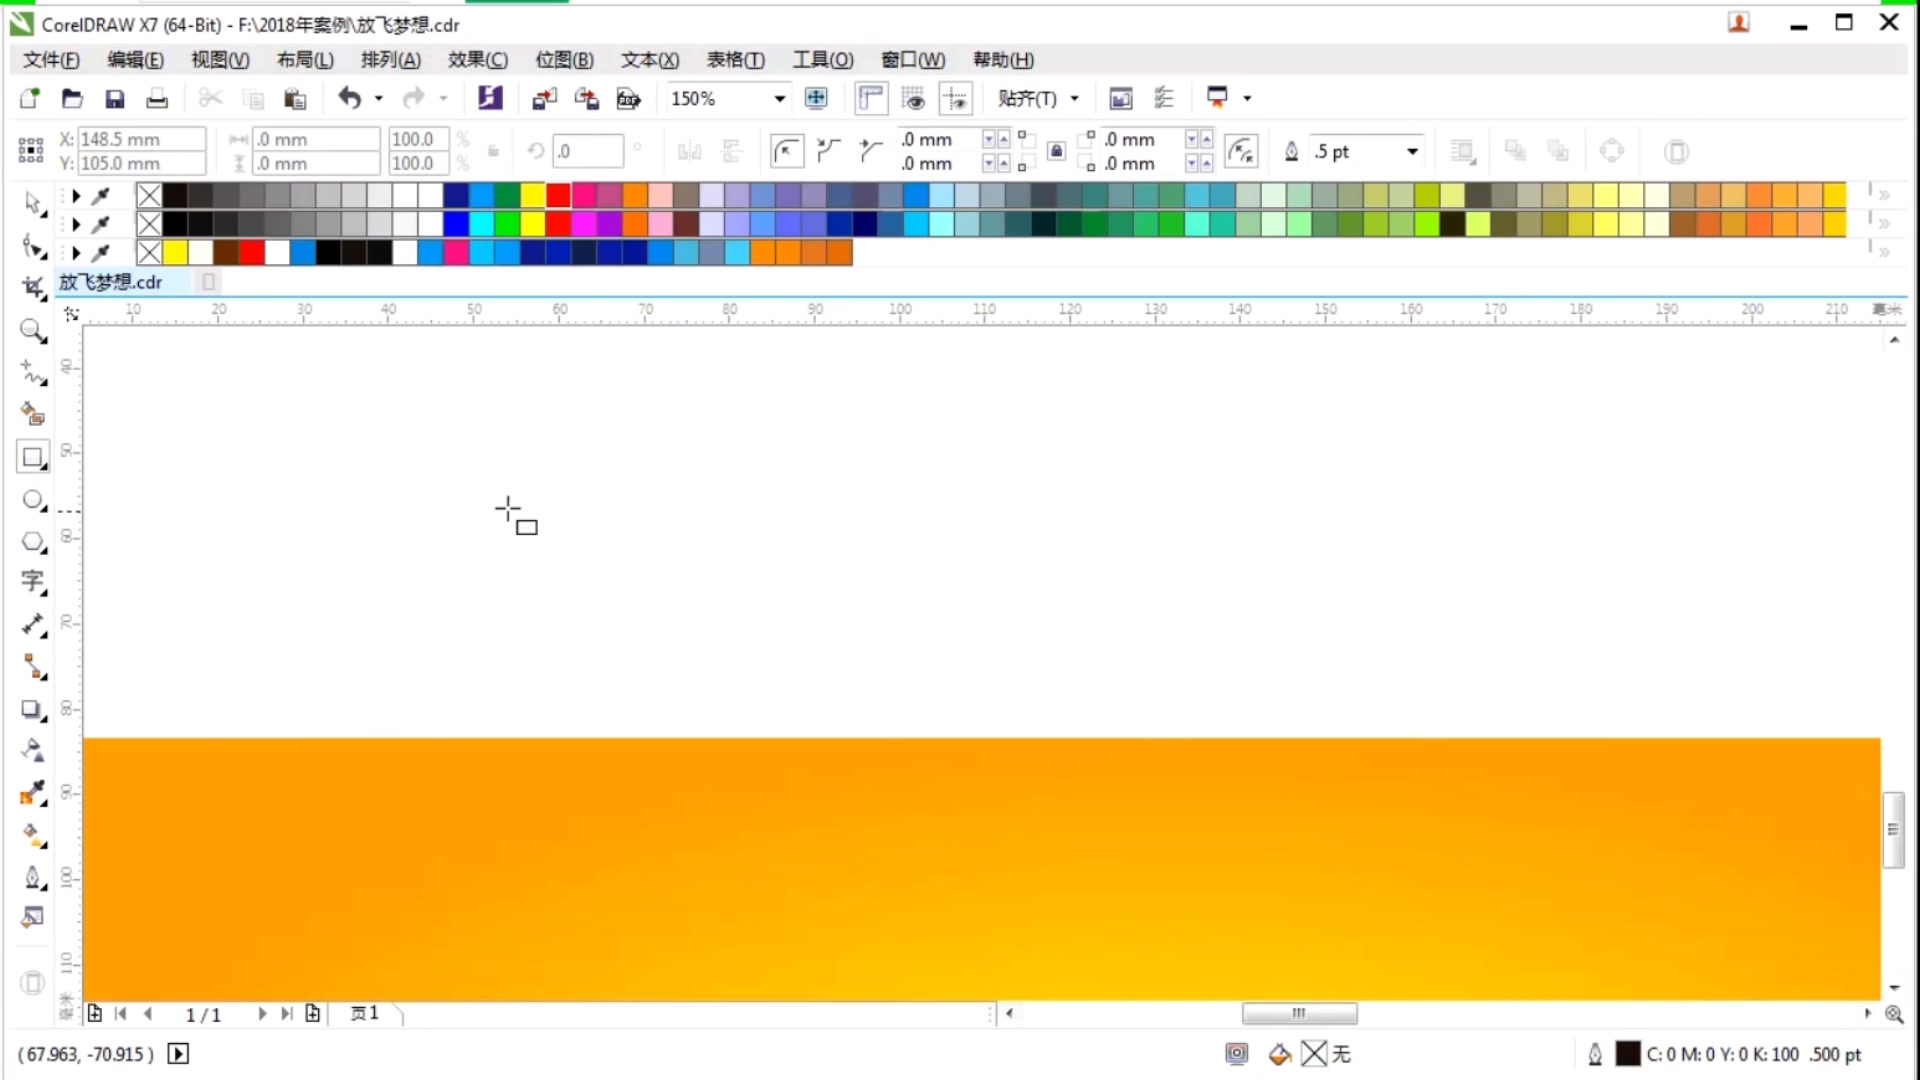Open the 位图(B) menu
This screenshot has height=1080, width=1920.
(x=564, y=60)
